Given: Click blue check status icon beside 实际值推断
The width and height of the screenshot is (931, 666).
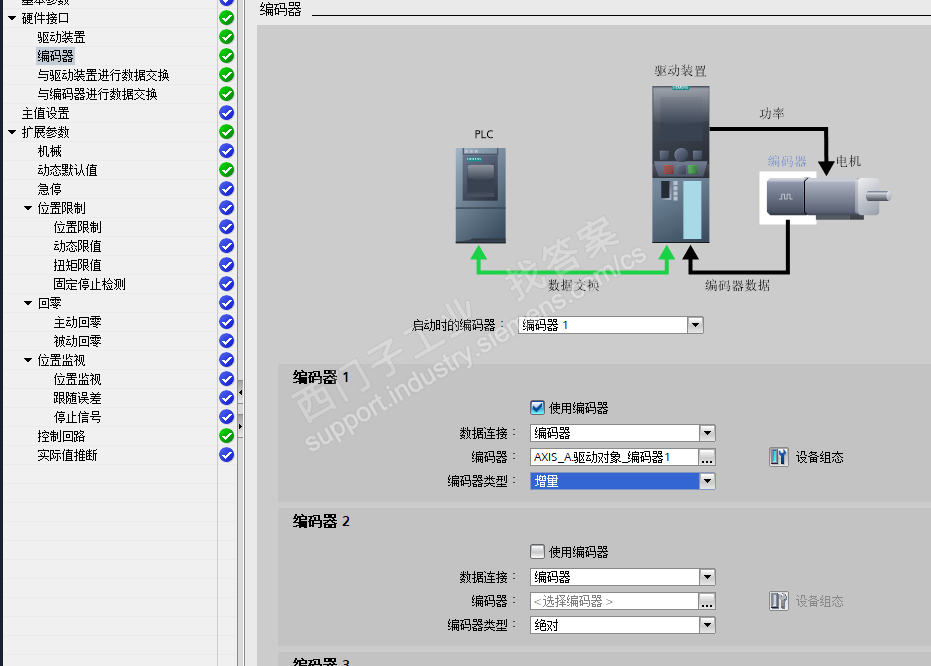Looking at the screenshot, I should pos(226,455).
